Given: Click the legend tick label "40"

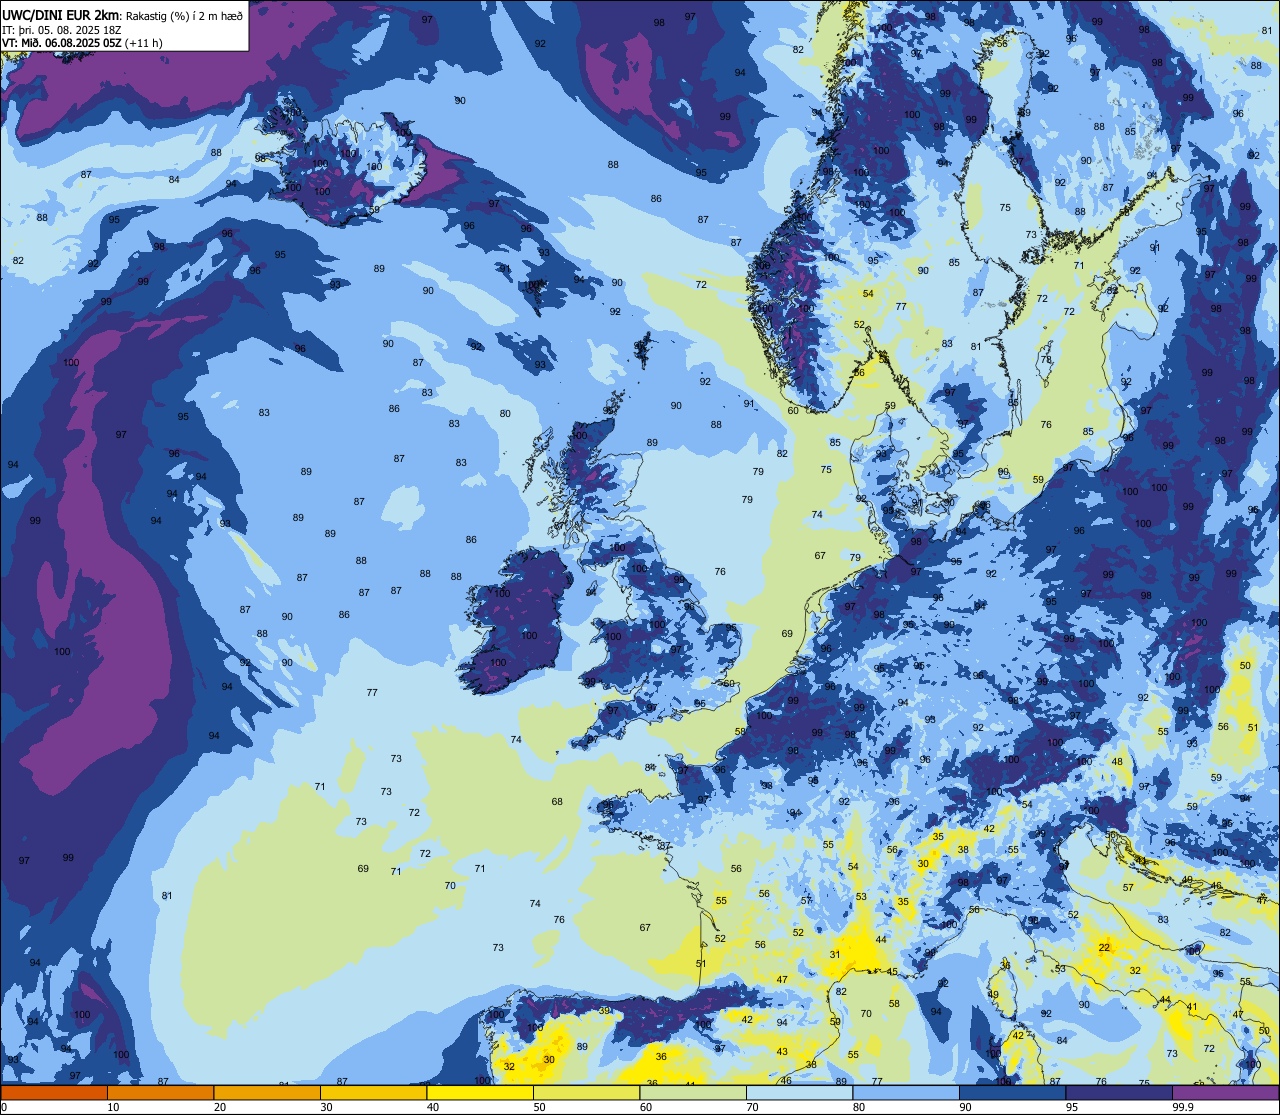Looking at the screenshot, I should click(x=433, y=1107).
